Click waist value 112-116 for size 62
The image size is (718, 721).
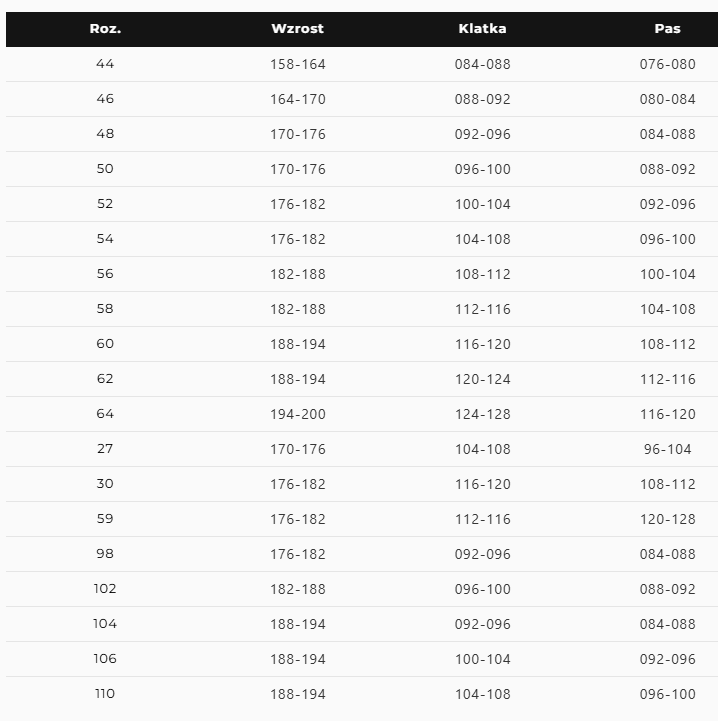coord(667,379)
